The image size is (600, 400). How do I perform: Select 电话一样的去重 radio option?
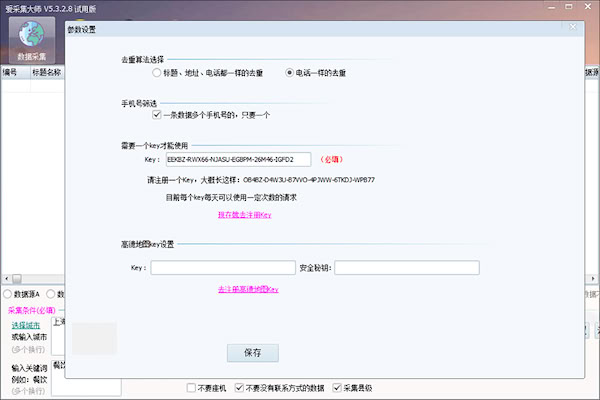click(289, 72)
